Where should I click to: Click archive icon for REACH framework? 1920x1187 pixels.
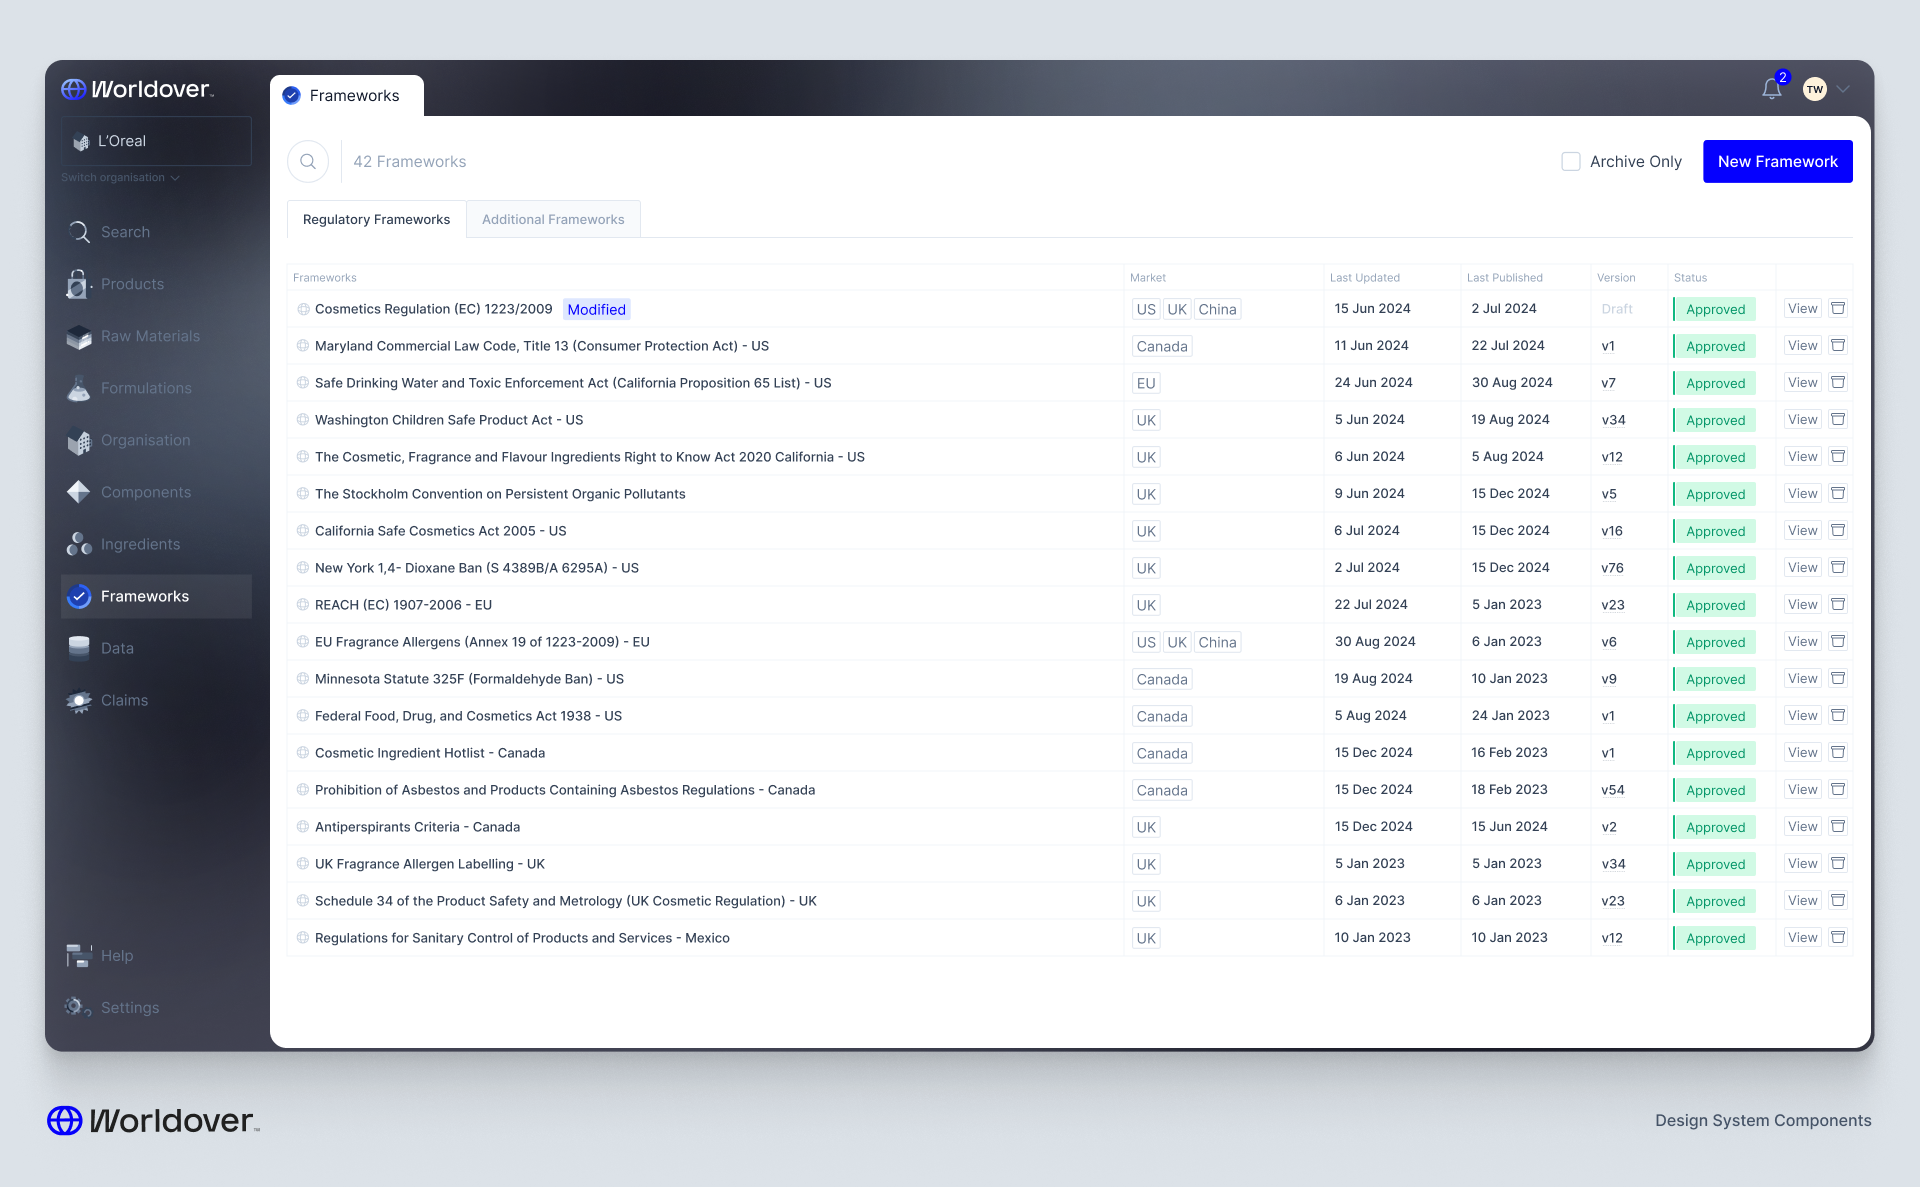[1838, 604]
